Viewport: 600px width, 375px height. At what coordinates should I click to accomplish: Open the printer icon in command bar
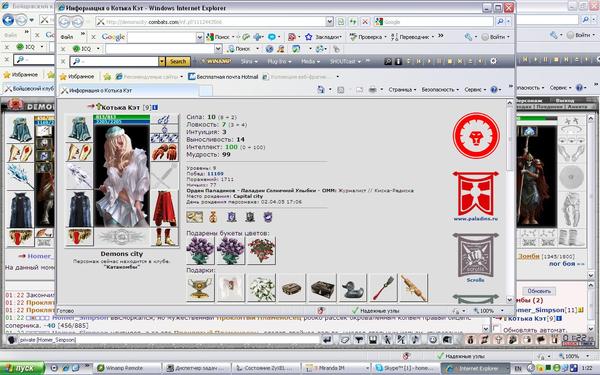(x=372, y=90)
